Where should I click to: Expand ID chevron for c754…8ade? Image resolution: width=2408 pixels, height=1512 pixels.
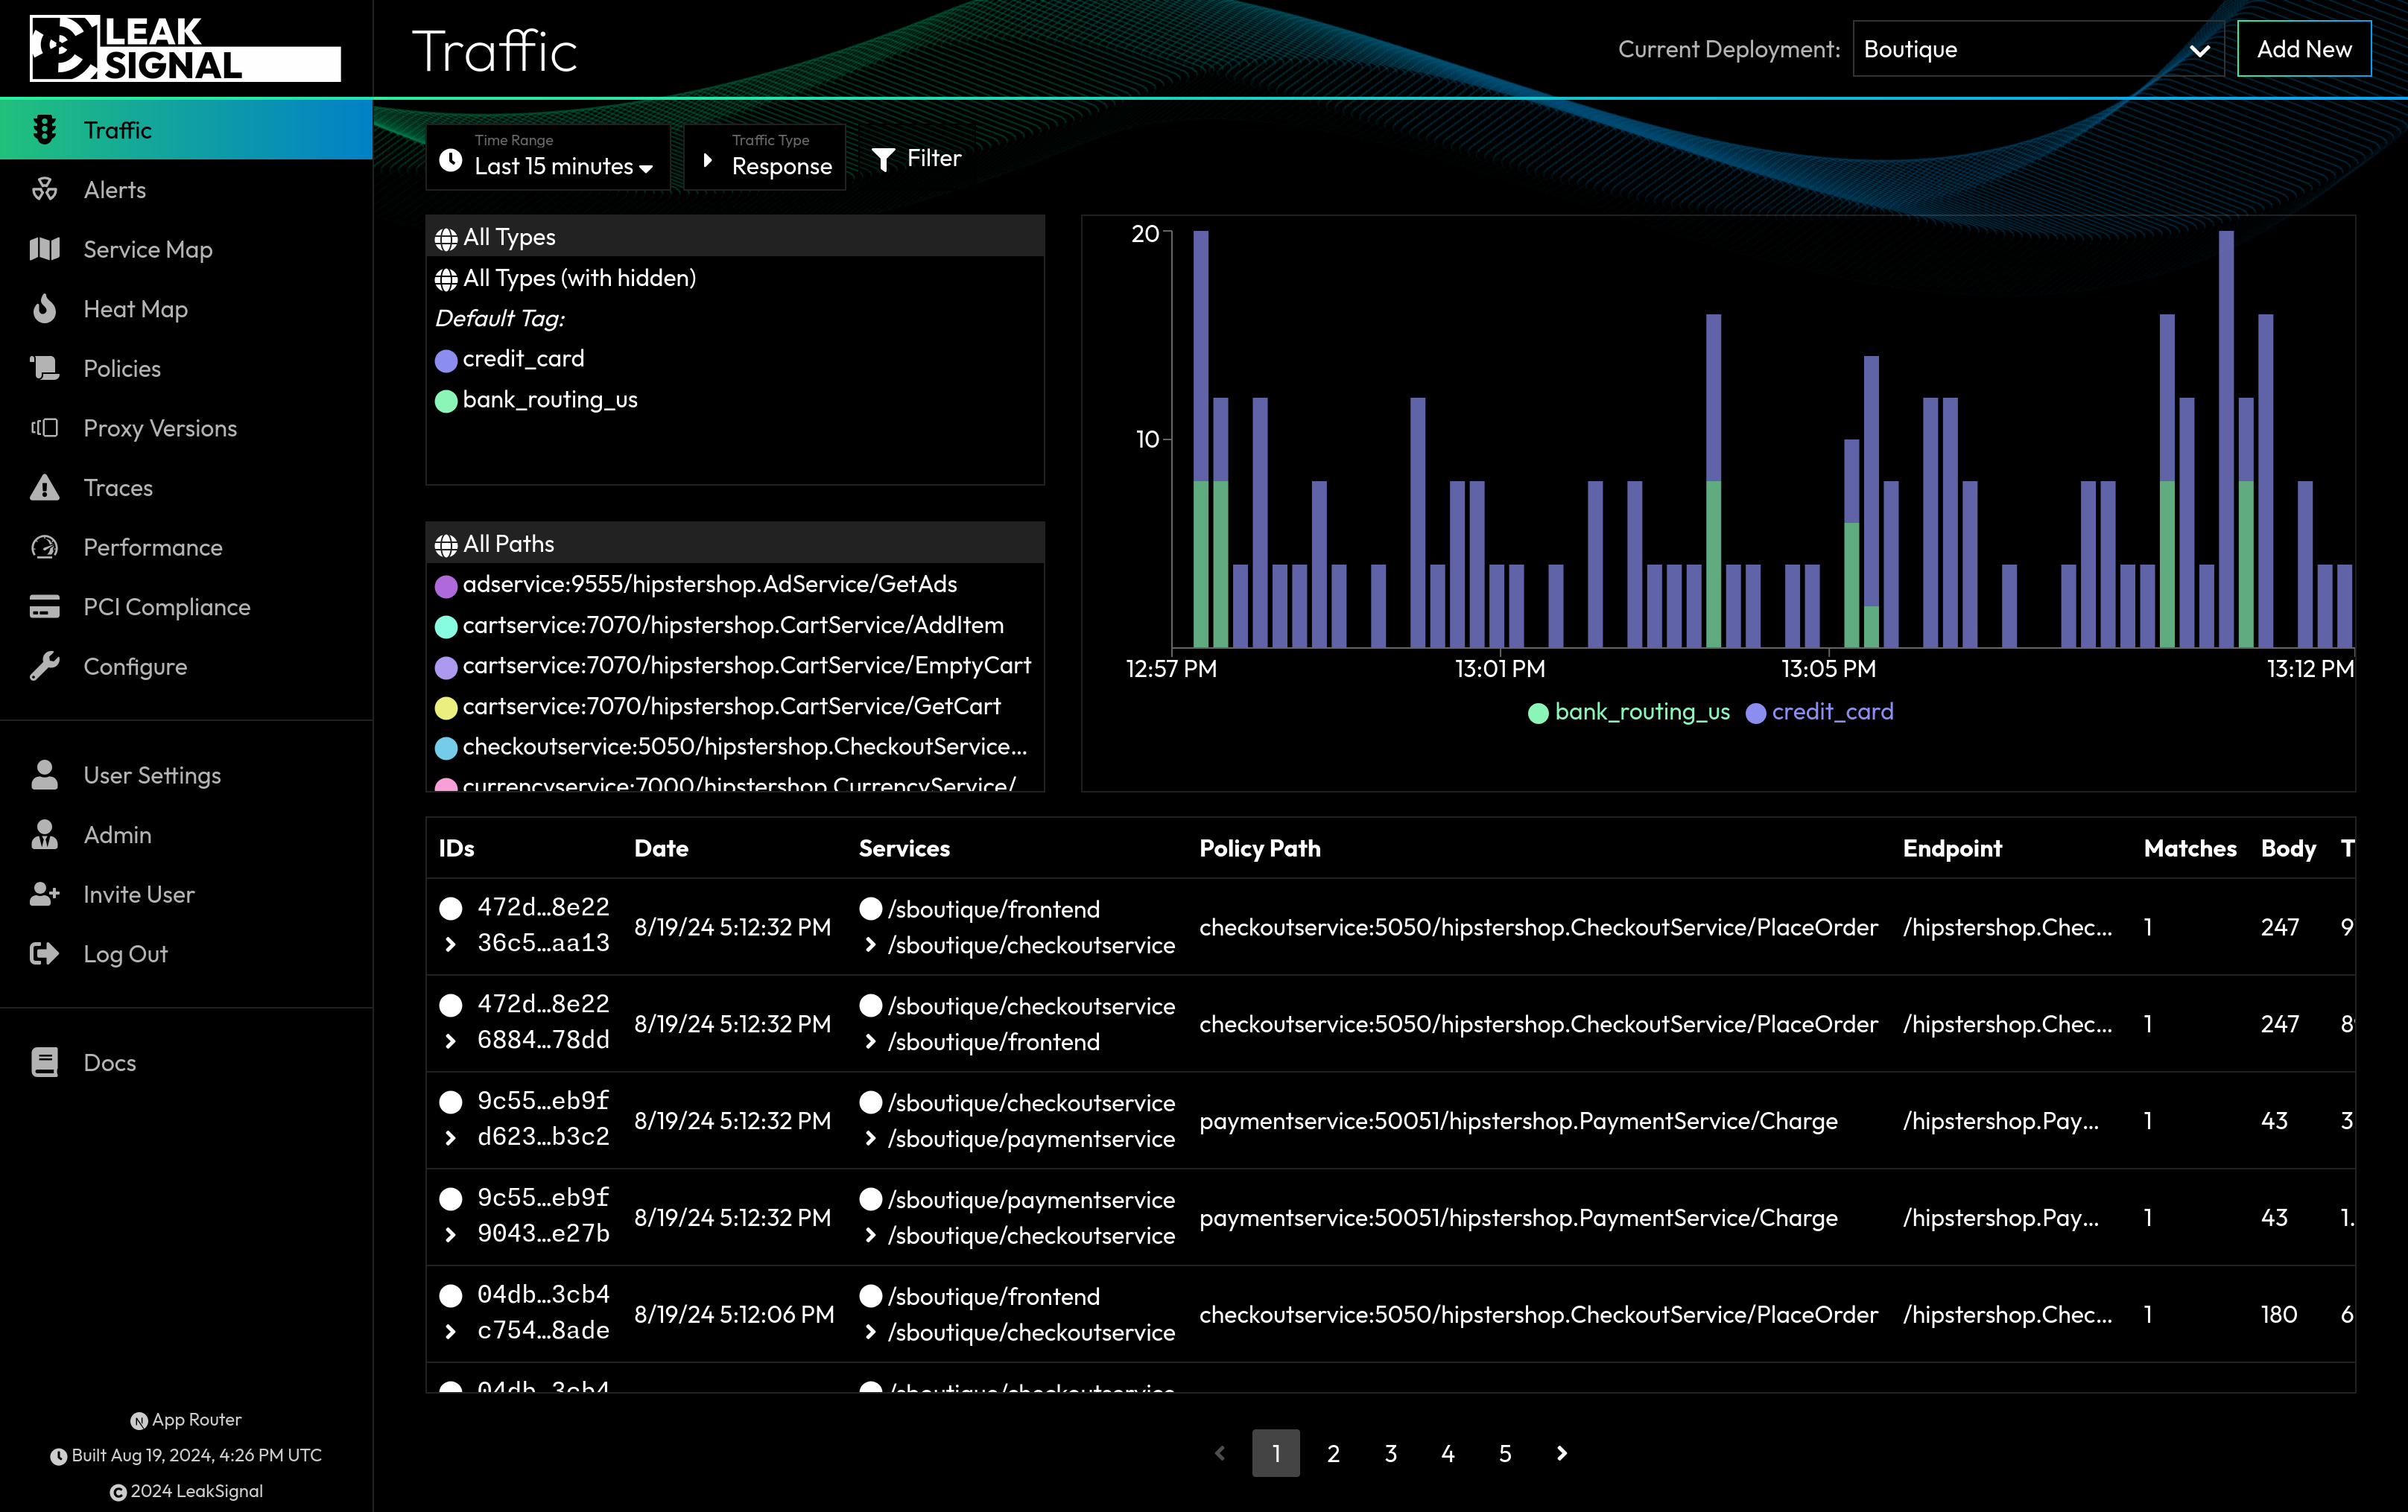(450, 1332)
